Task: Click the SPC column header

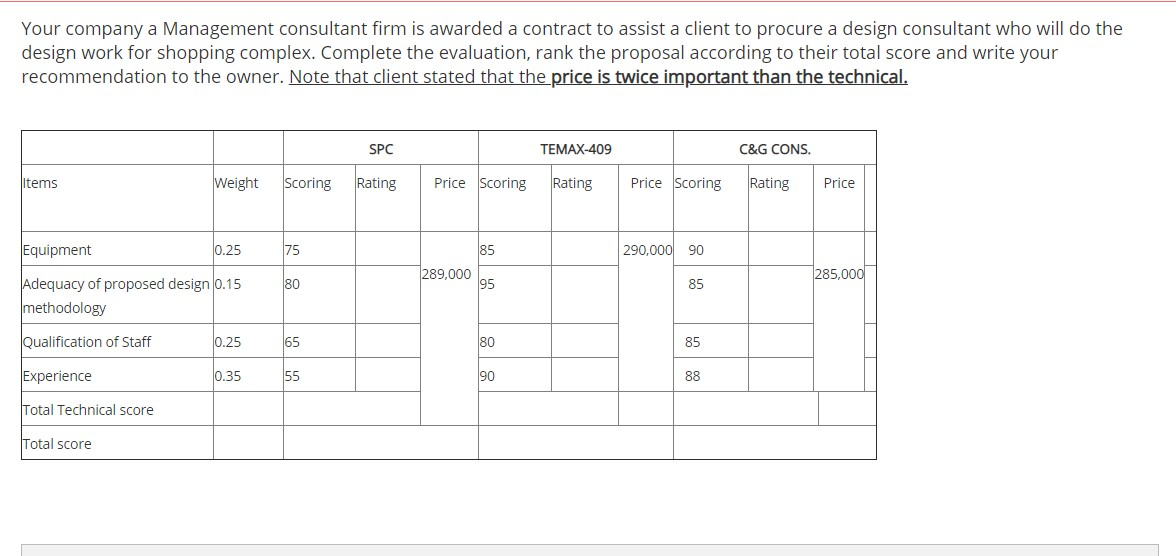Action: [381, 149]
